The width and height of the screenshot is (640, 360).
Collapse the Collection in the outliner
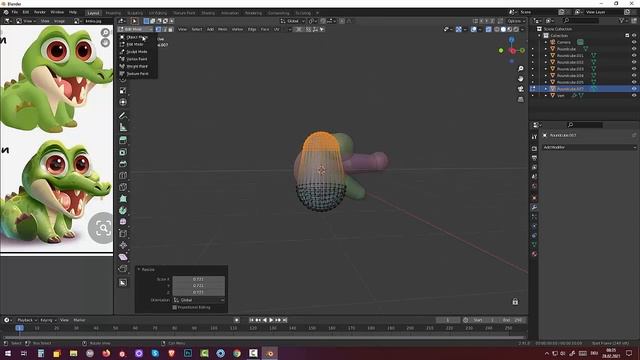(540, 36)
